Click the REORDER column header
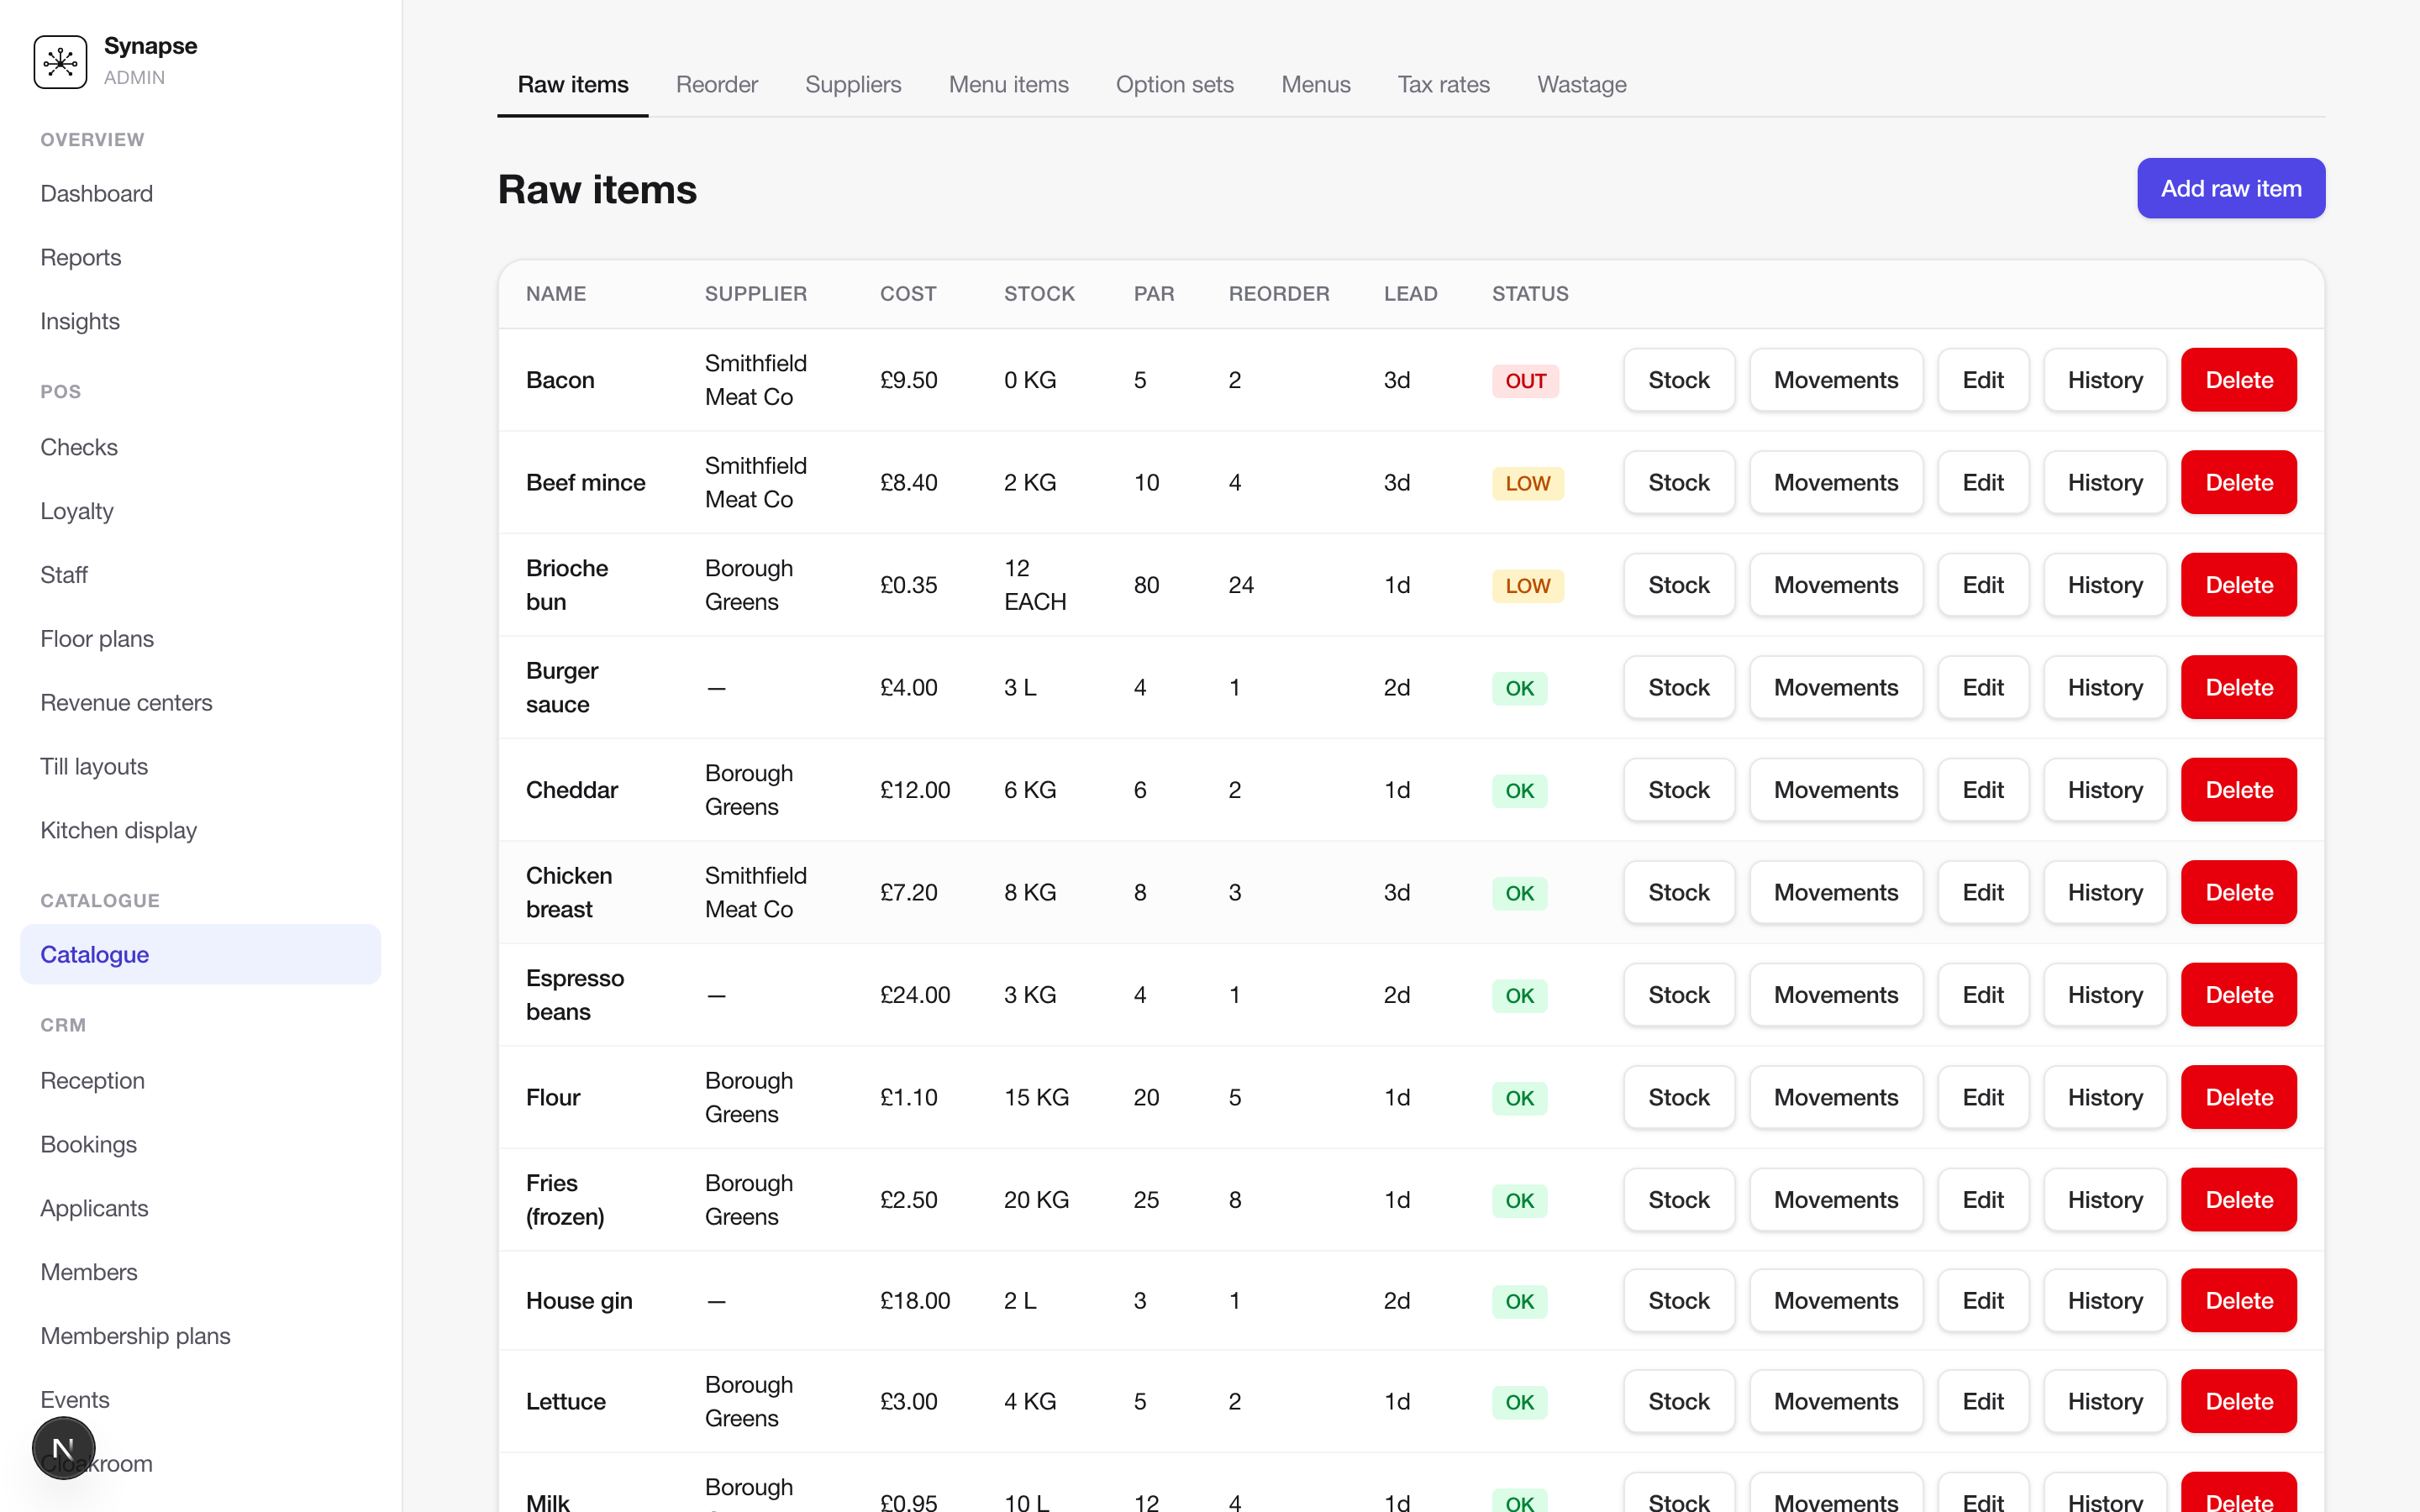This screenshot has width=2420, height=1512. pos(1279,294)
